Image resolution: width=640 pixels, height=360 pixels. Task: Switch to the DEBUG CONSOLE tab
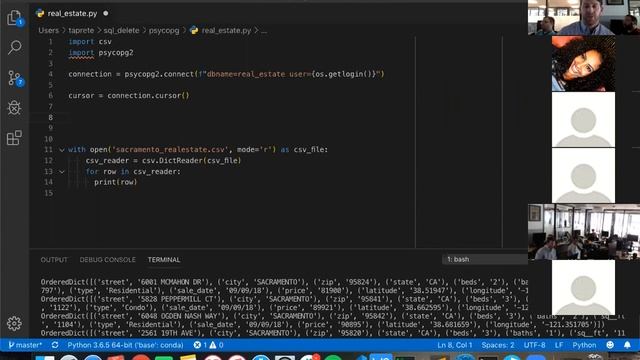(107, 260)
